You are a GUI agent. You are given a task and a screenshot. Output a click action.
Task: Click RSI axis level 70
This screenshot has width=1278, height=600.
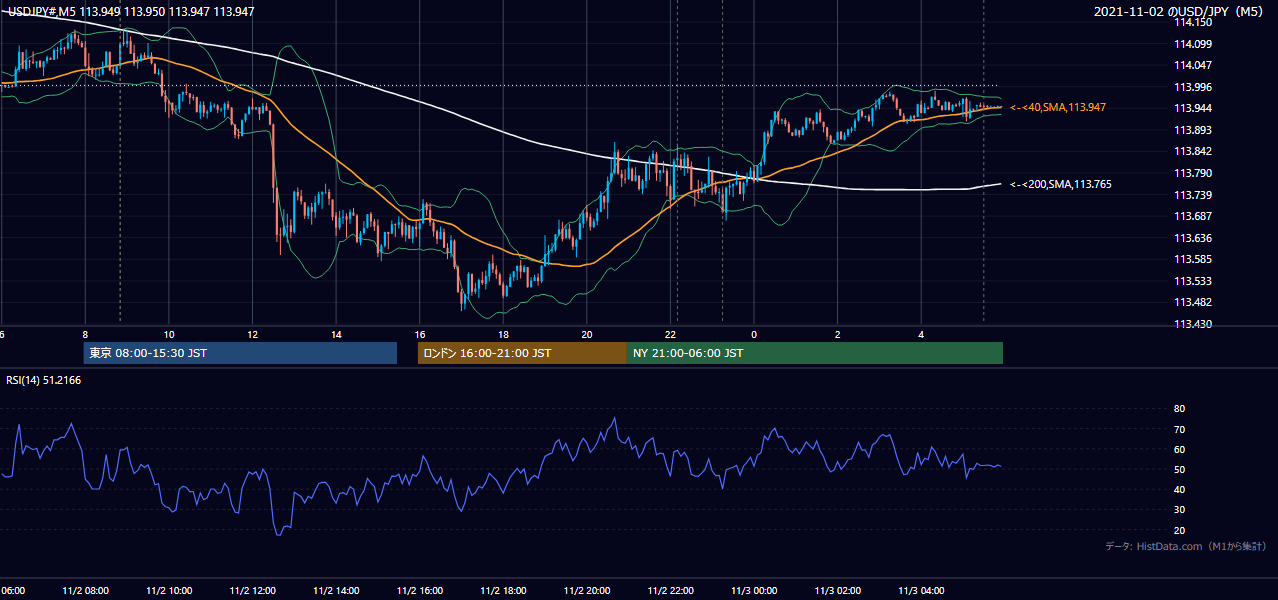pyautogui.click(x=1179, y=429)
